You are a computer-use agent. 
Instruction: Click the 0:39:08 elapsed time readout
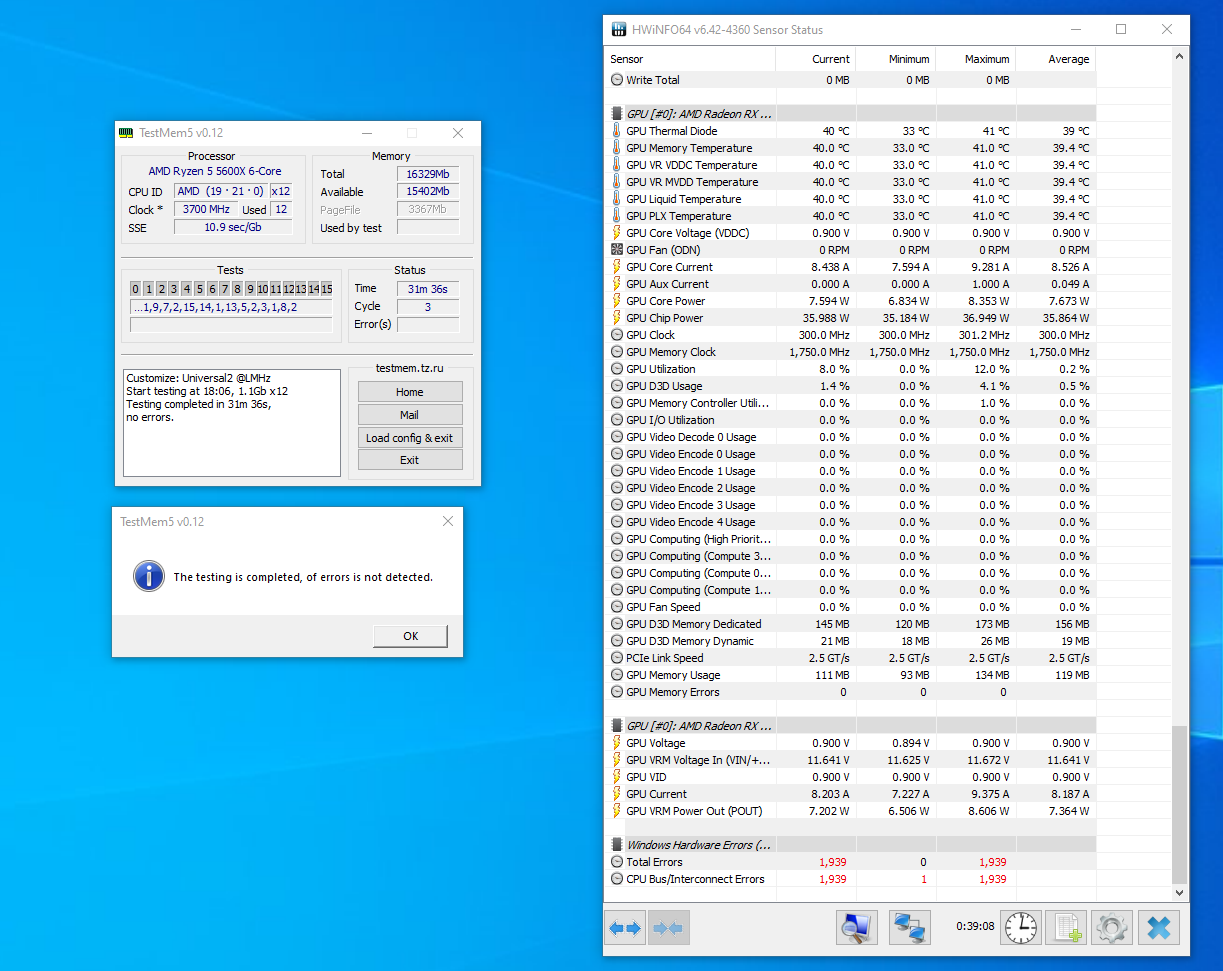pyautogui.click(x=975, y=926)
